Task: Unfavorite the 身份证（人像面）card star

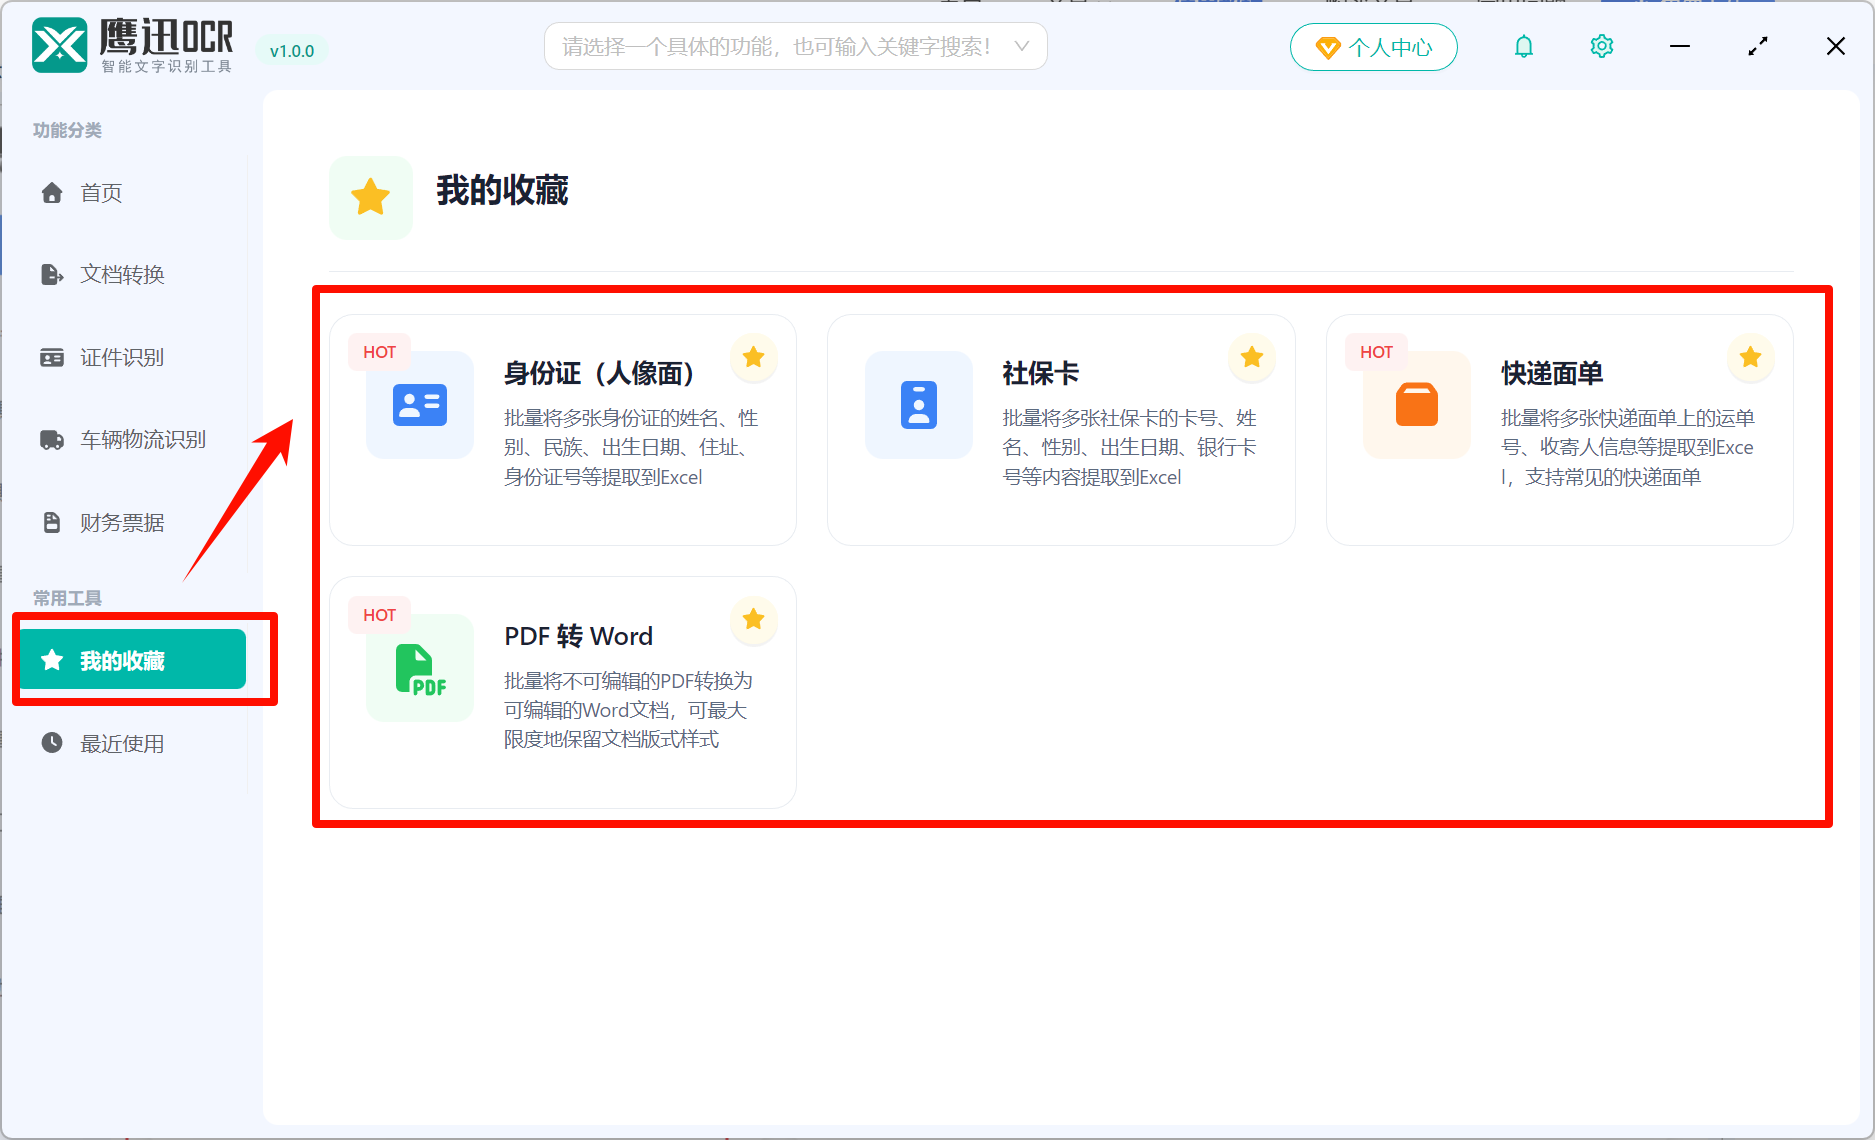Action: [753, 357]
